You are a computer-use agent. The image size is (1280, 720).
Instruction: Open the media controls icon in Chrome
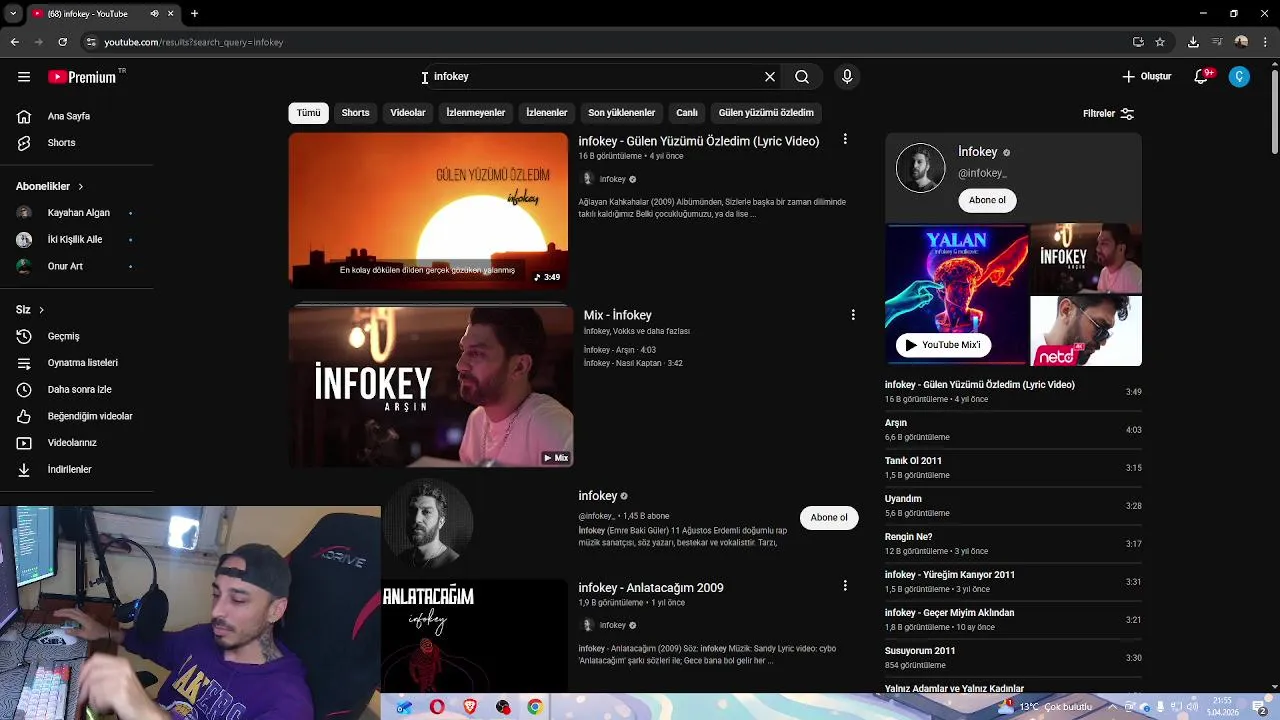click(1217, 42)
